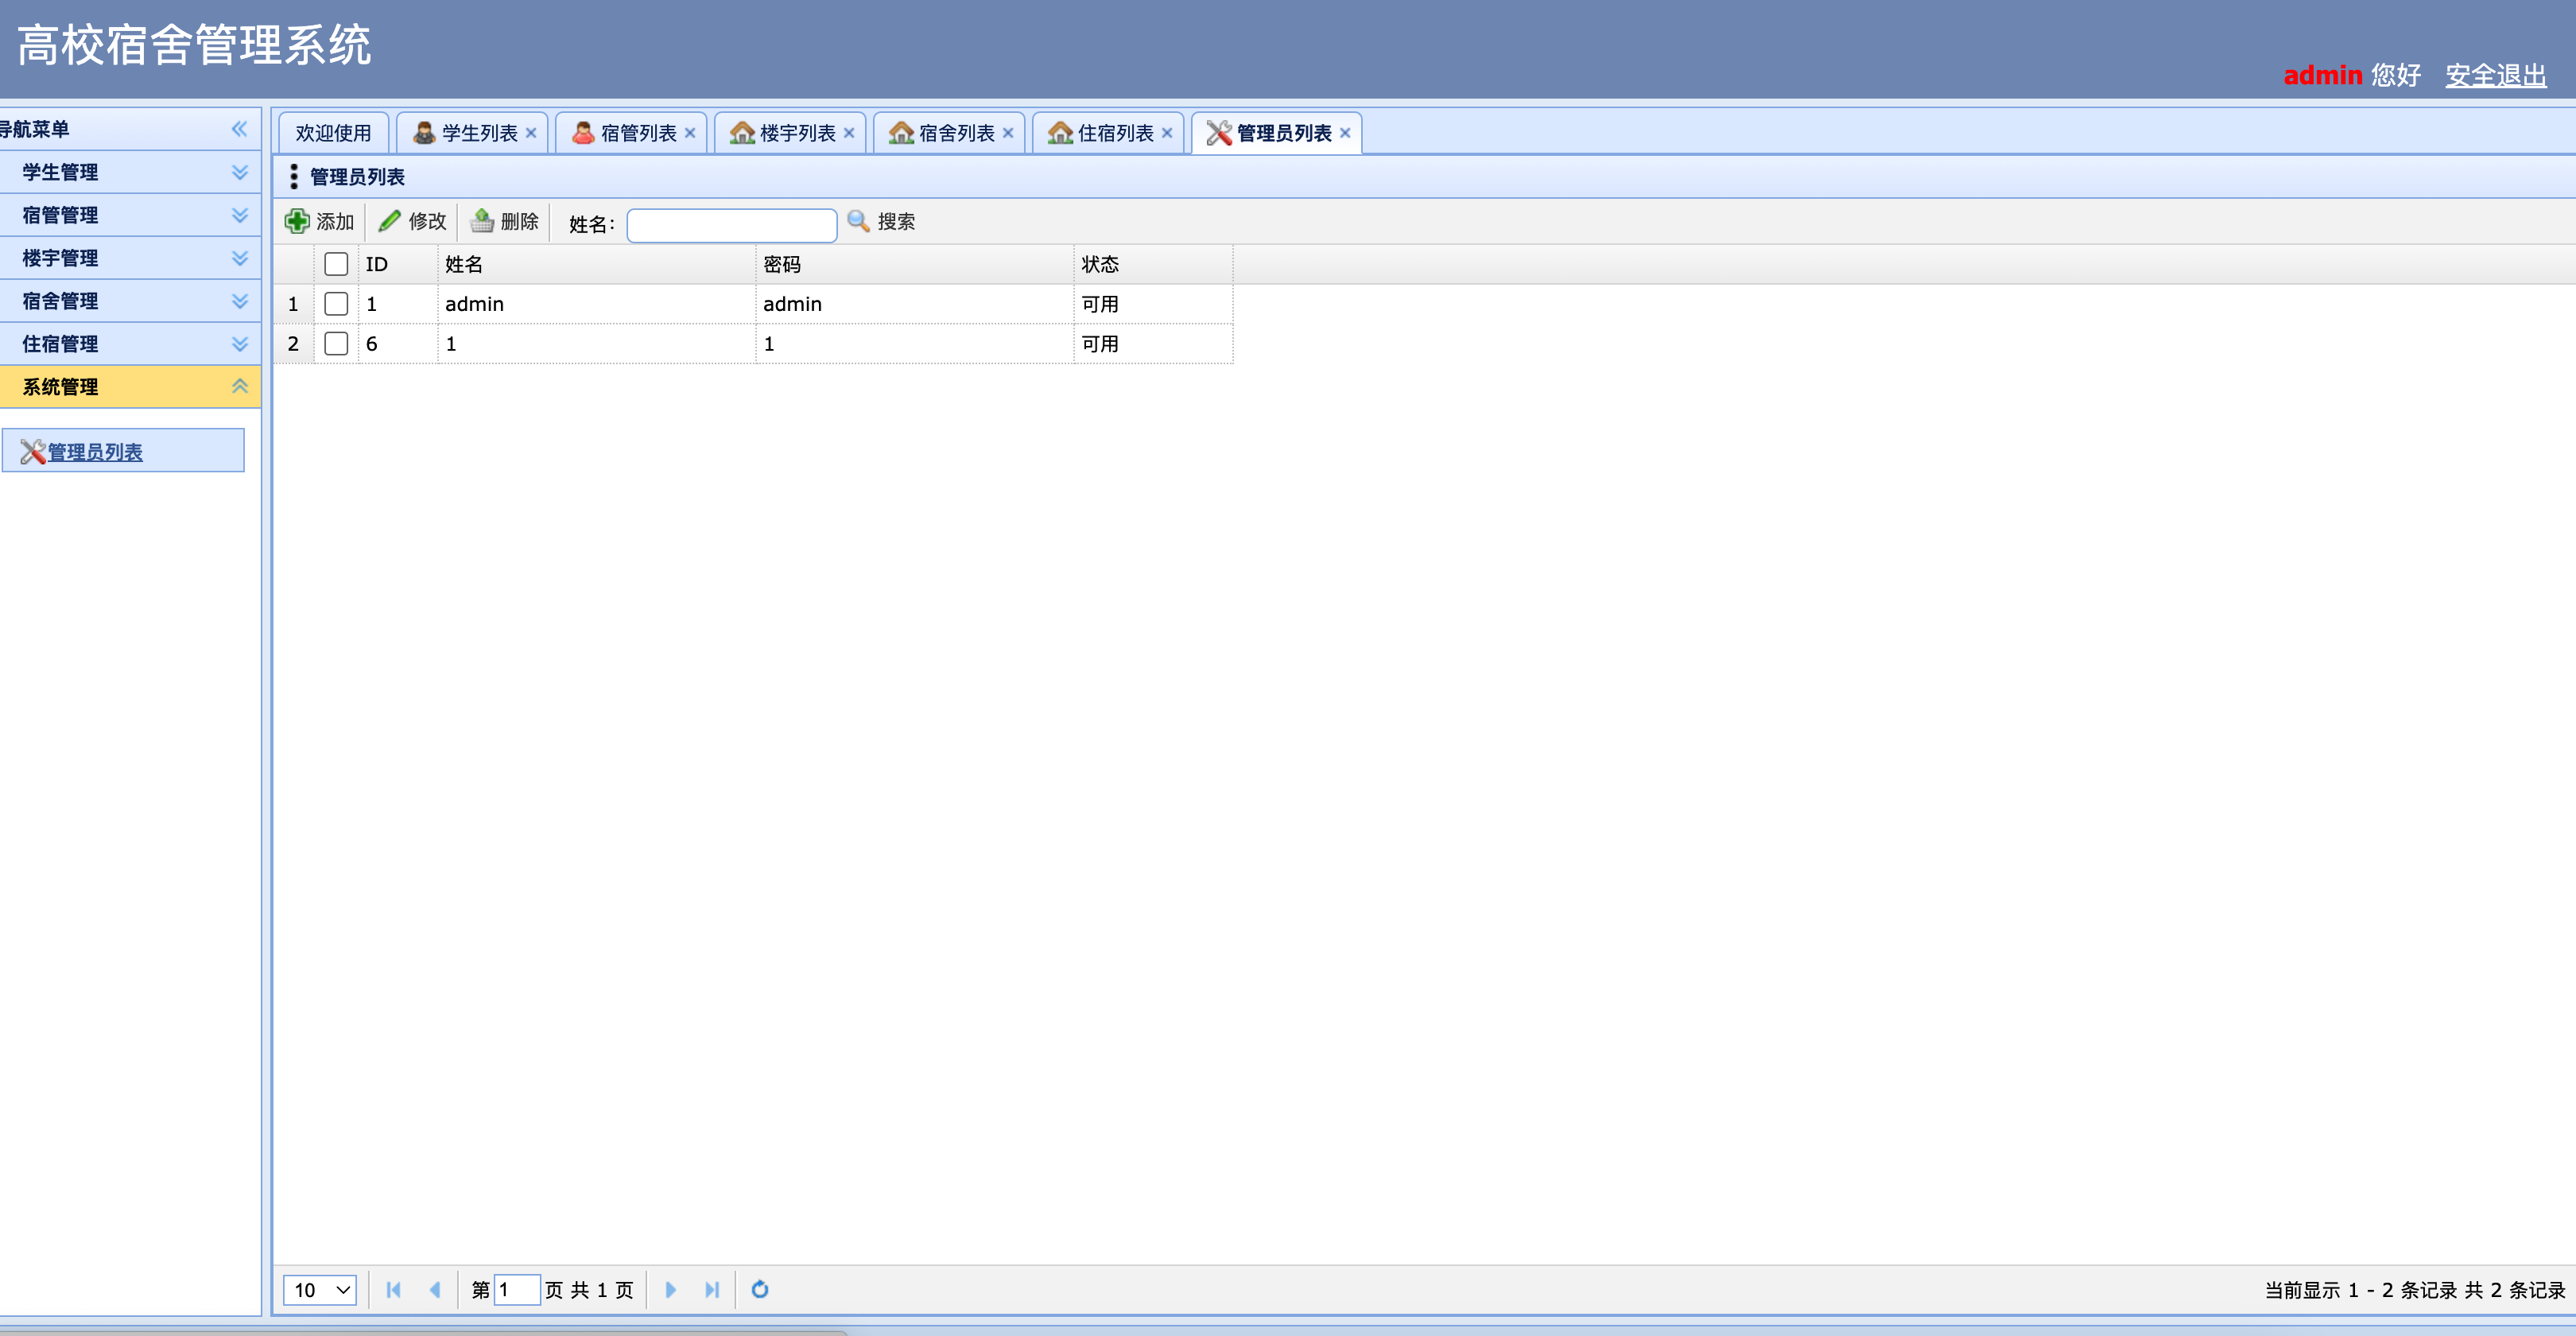
Task: Focus the 姓名 search input field
Action: tap(732, 225)
